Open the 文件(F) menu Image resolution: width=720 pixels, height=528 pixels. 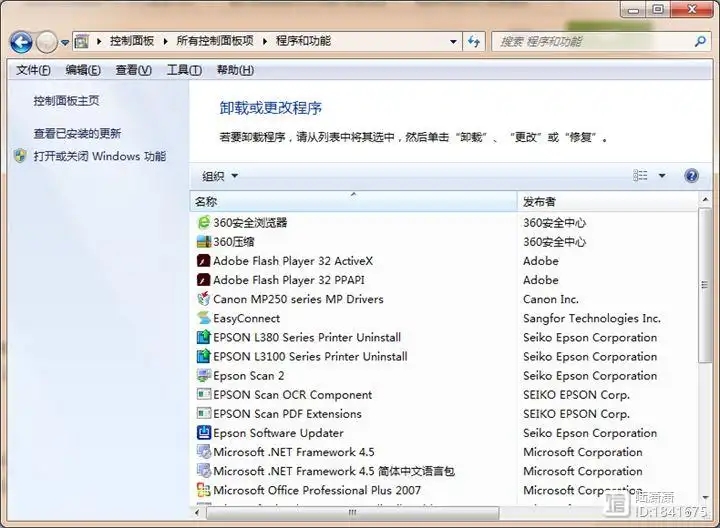(x=34, y=70)
